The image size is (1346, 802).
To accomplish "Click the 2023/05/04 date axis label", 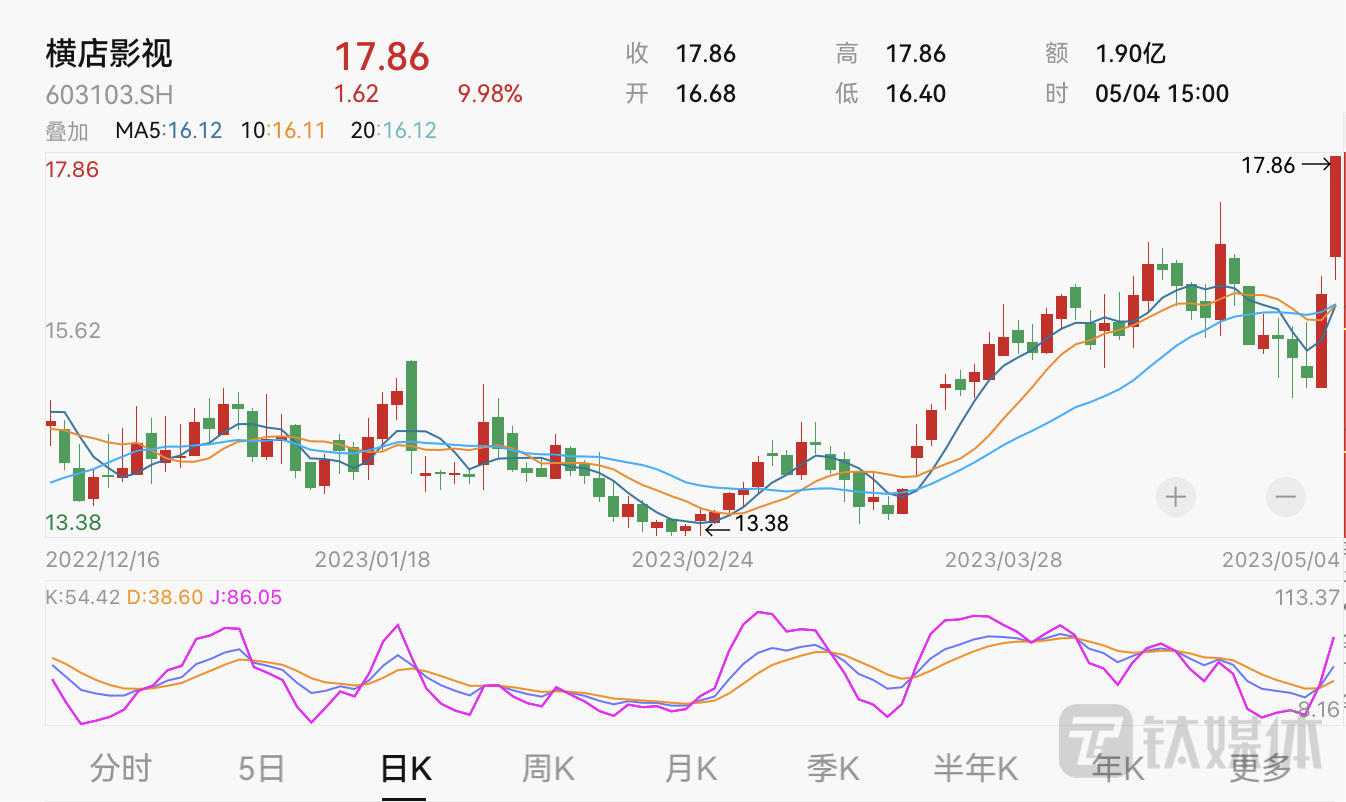I will click(1282, 558).
